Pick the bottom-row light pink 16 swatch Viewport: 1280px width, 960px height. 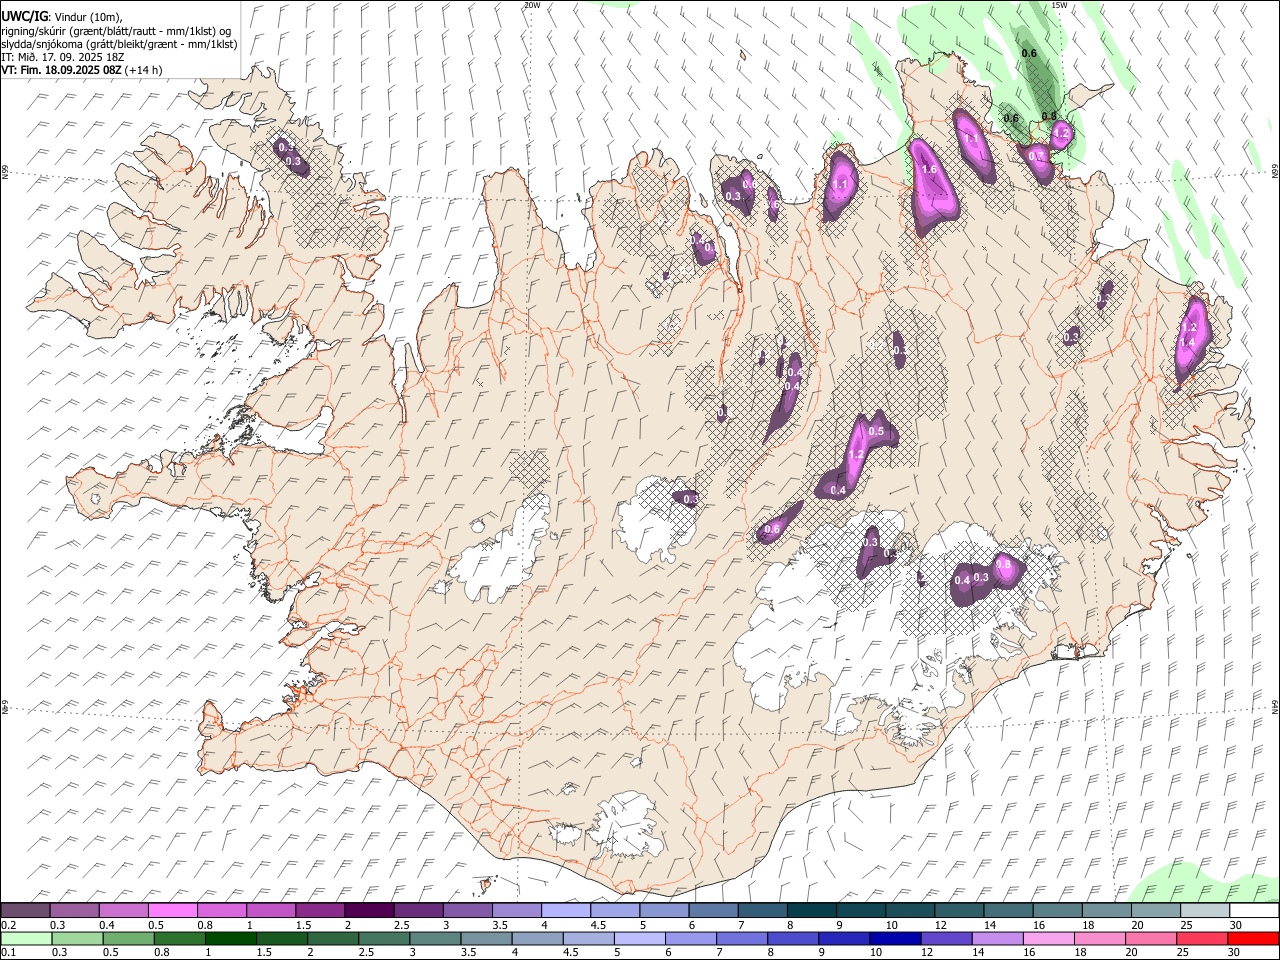tap(1048, 938)
